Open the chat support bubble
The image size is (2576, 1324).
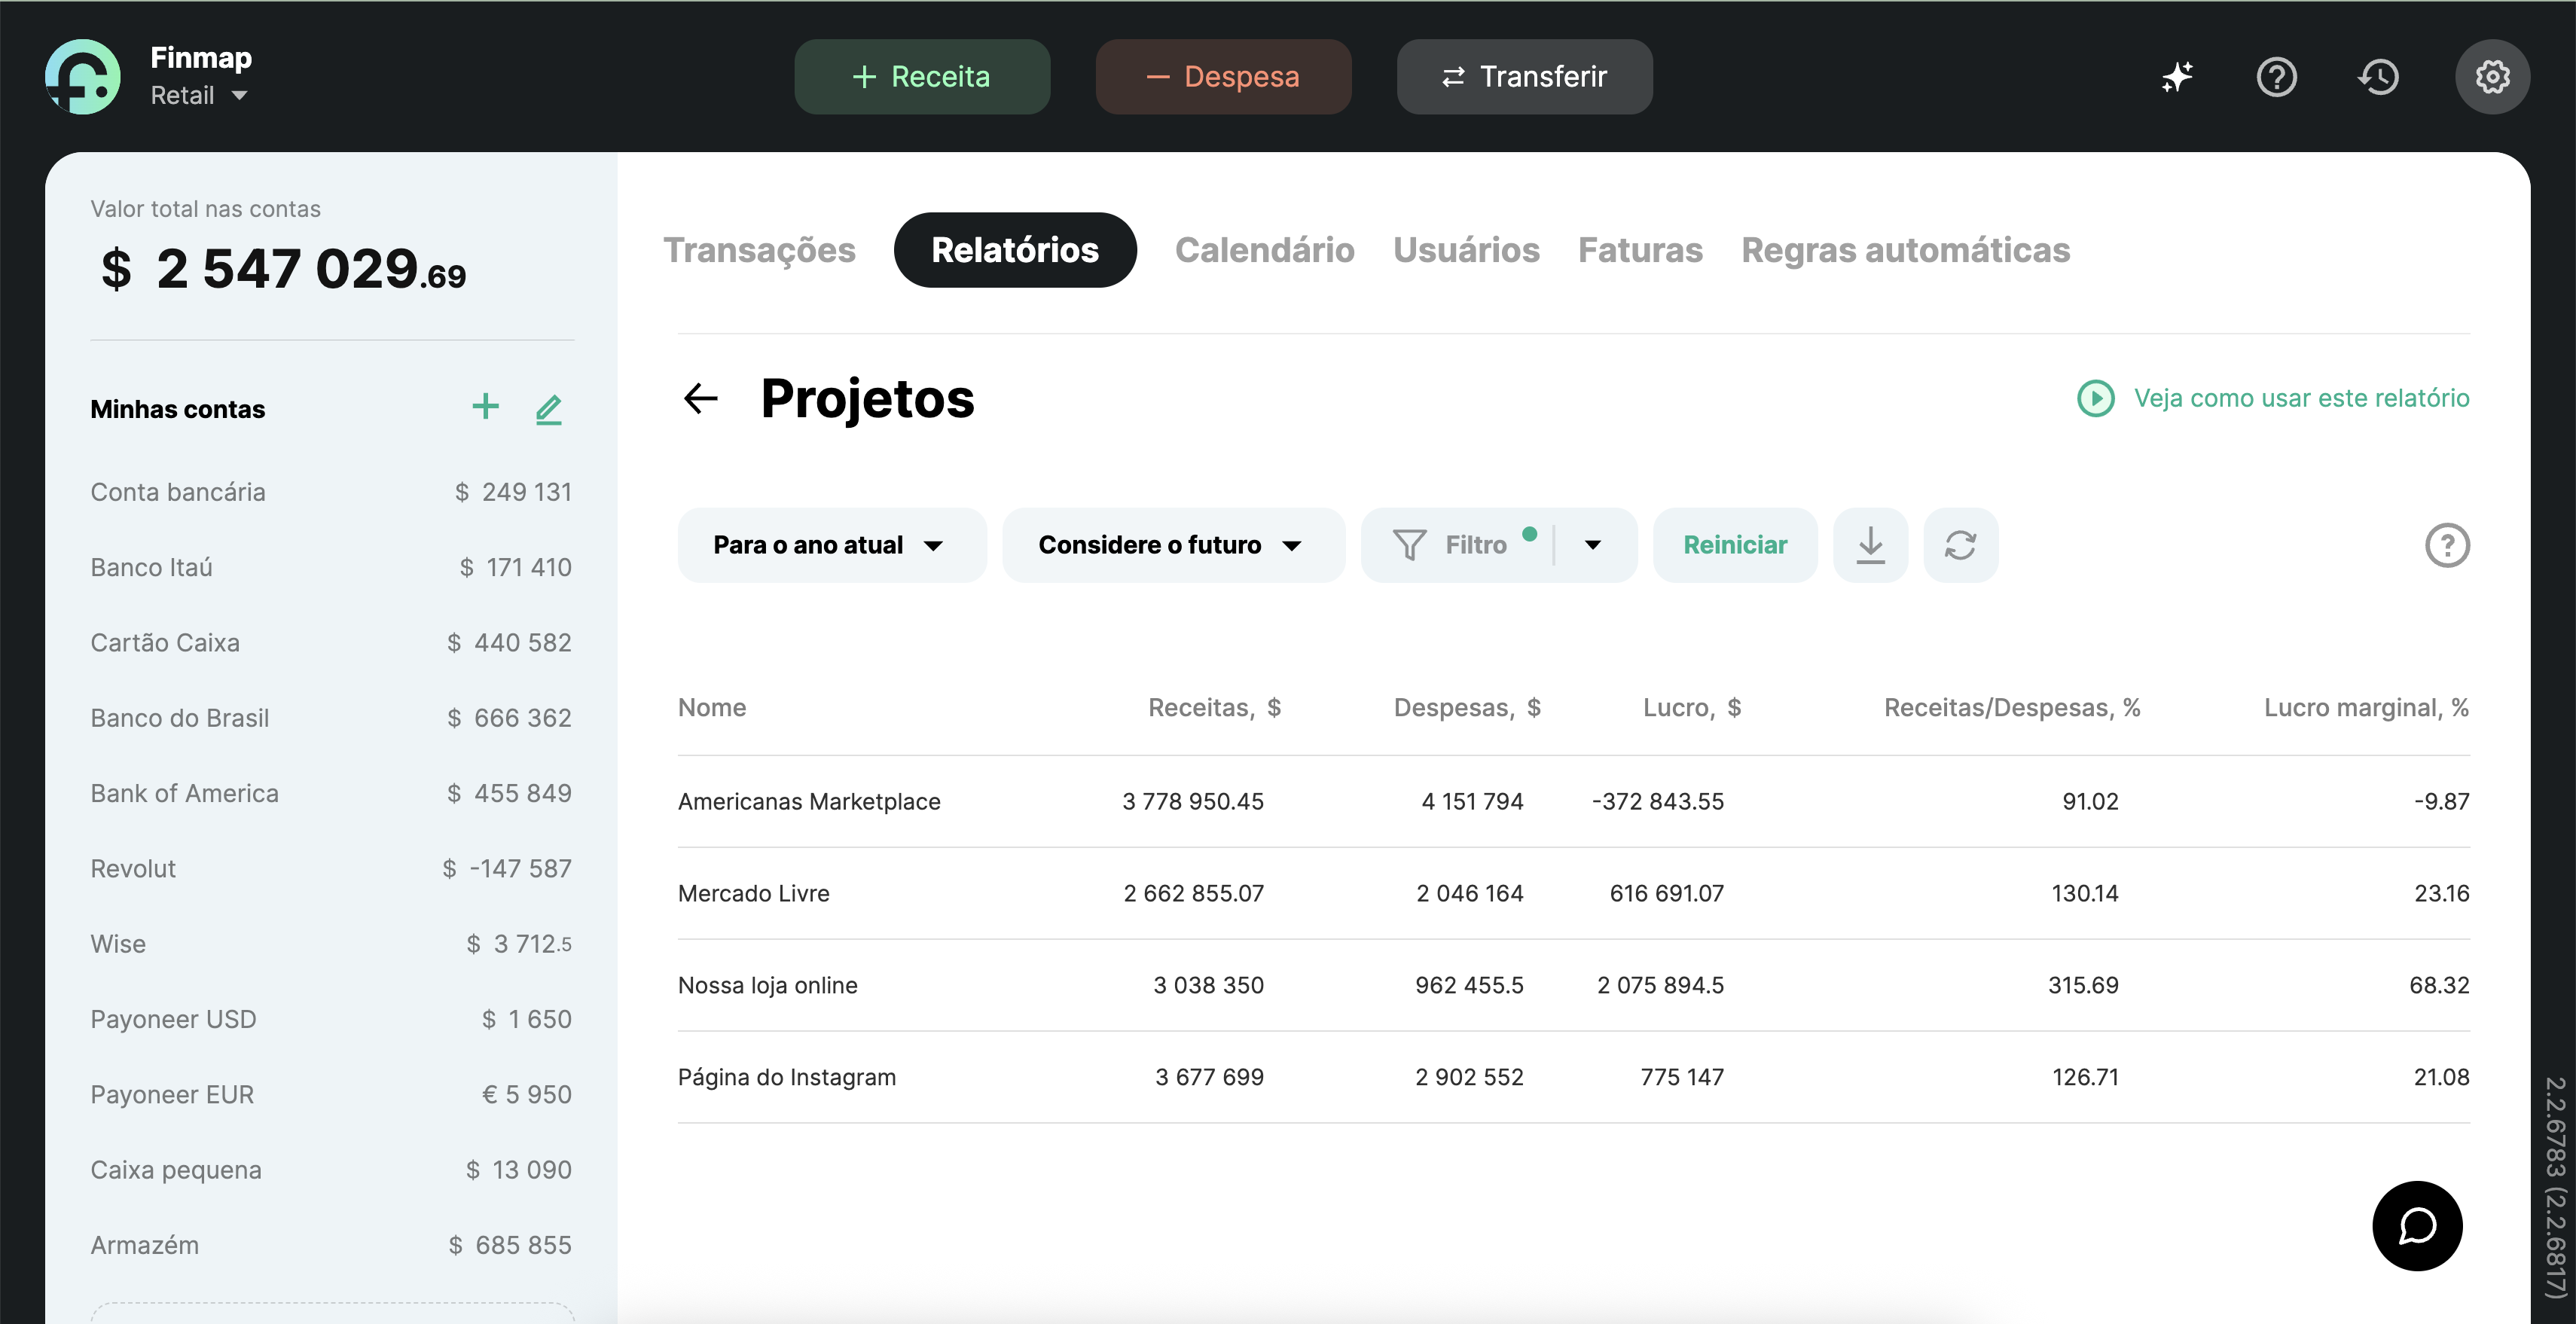click(x=2418, y=1226)
